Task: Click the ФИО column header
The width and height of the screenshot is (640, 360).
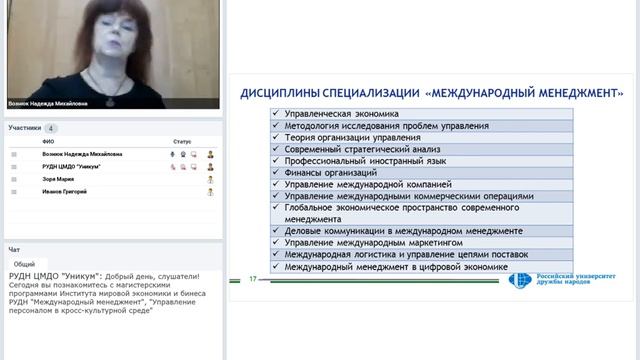Action: coord(48,142)
